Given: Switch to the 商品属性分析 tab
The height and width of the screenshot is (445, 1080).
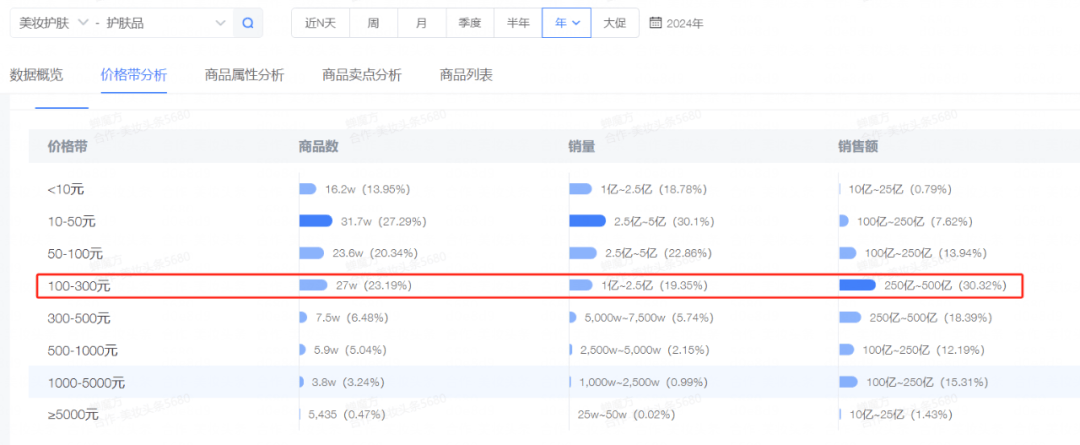Looking at the screenshot, I should click(245, 75).
